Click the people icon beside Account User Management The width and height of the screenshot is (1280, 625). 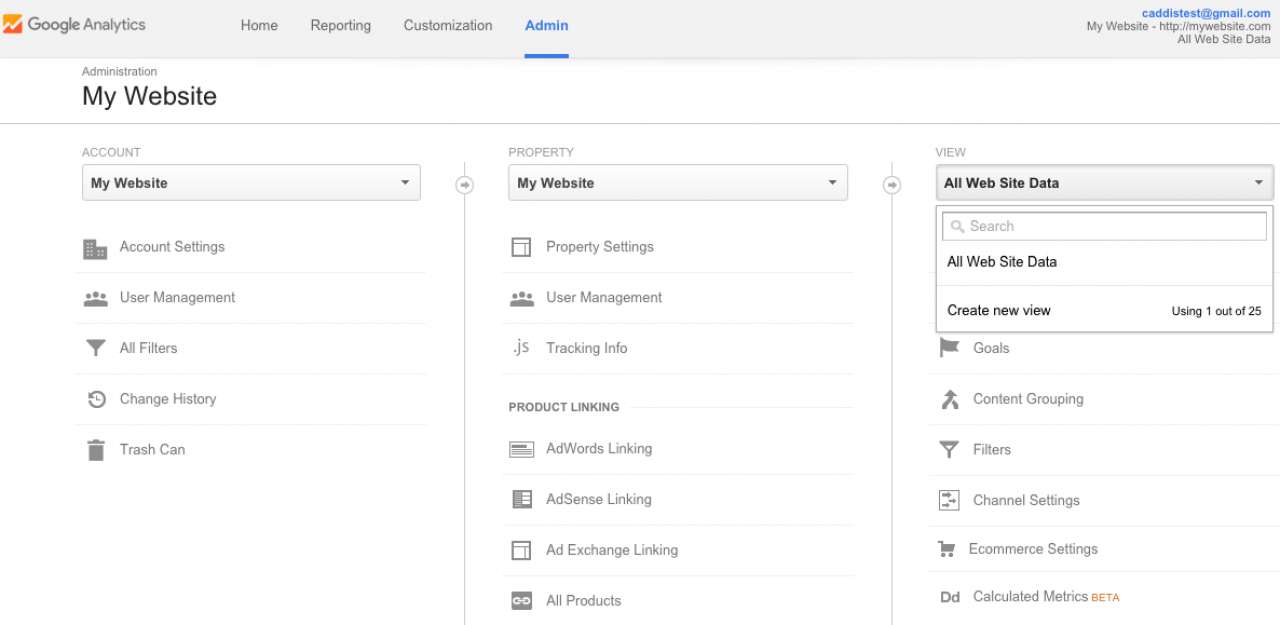pos(95,298)
